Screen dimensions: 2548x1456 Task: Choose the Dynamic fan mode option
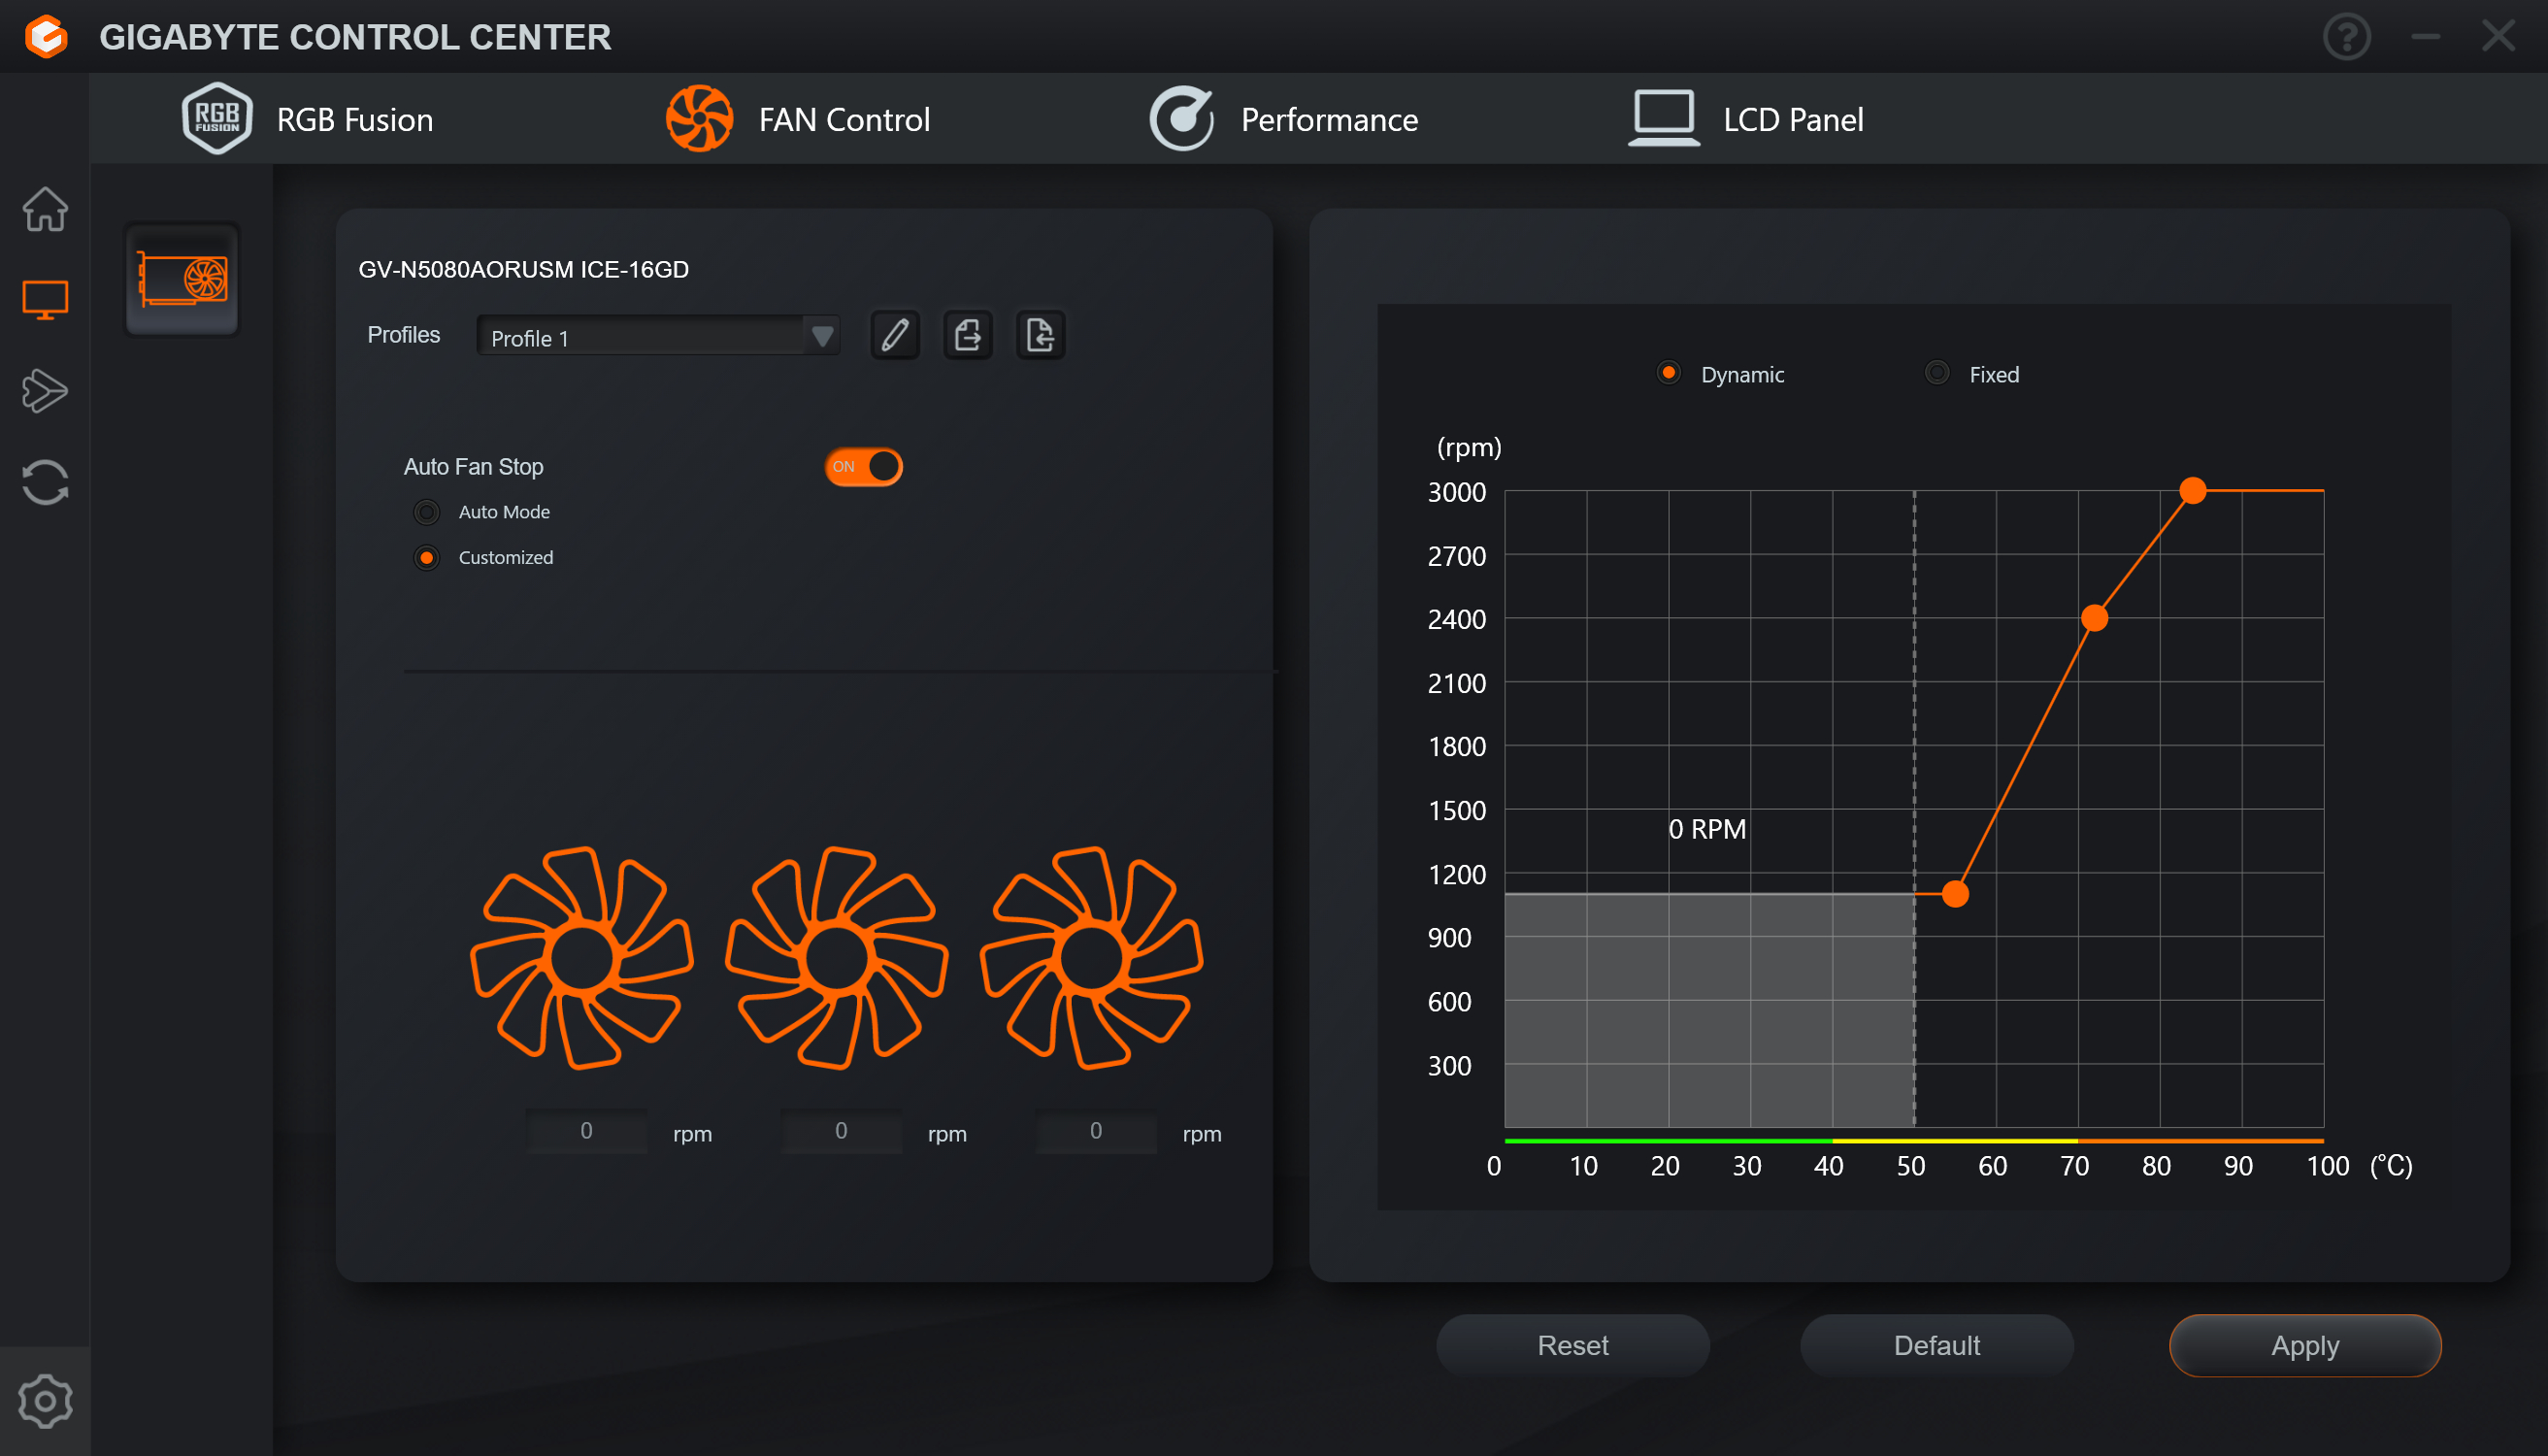point(1668,374)
